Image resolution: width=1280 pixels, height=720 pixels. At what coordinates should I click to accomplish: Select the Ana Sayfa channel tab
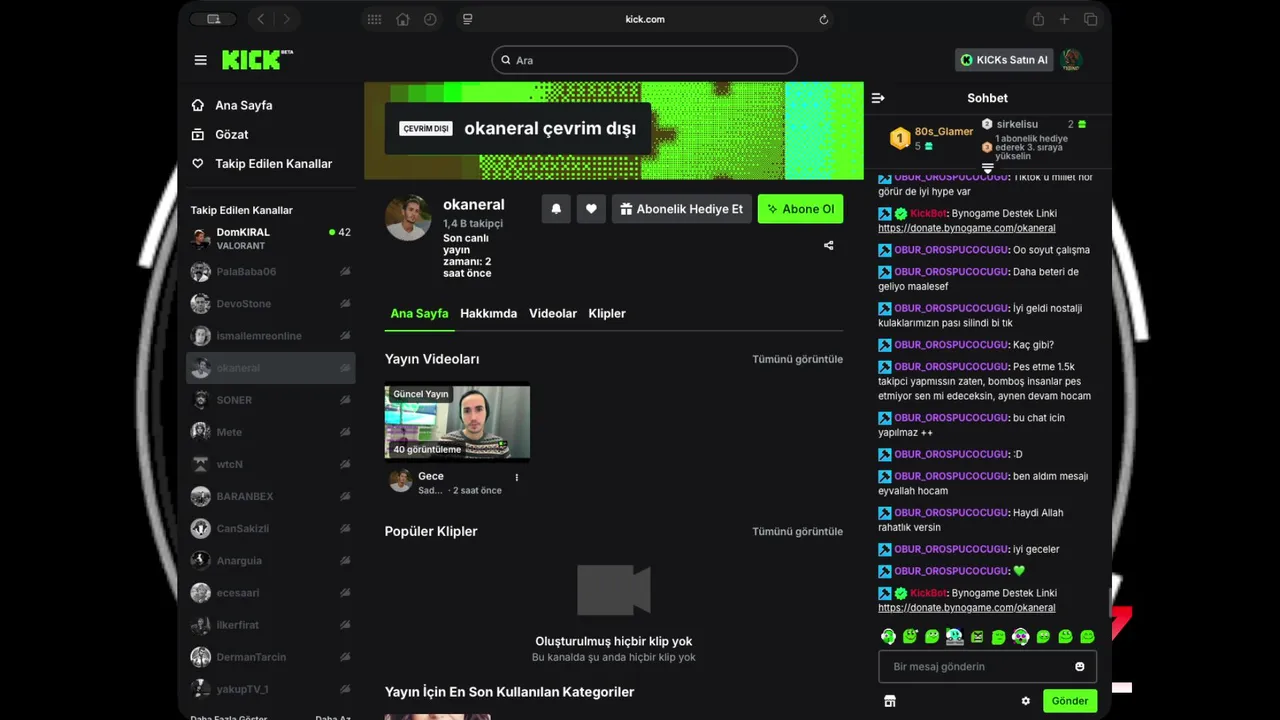click(419, 313)
